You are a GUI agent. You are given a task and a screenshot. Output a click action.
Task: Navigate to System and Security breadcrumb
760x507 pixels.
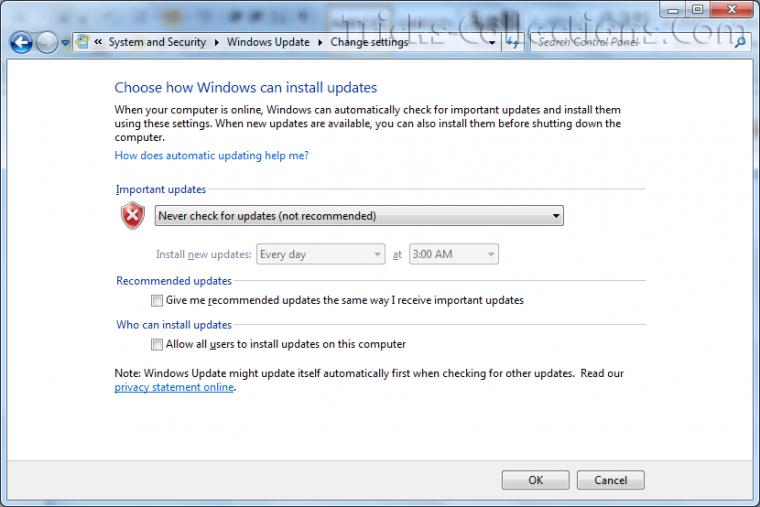coord(157,42)
